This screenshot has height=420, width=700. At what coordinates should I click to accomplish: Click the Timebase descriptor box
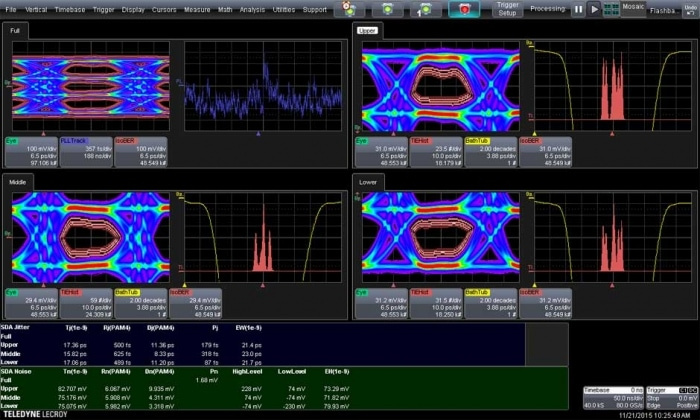tap(613, 395)
